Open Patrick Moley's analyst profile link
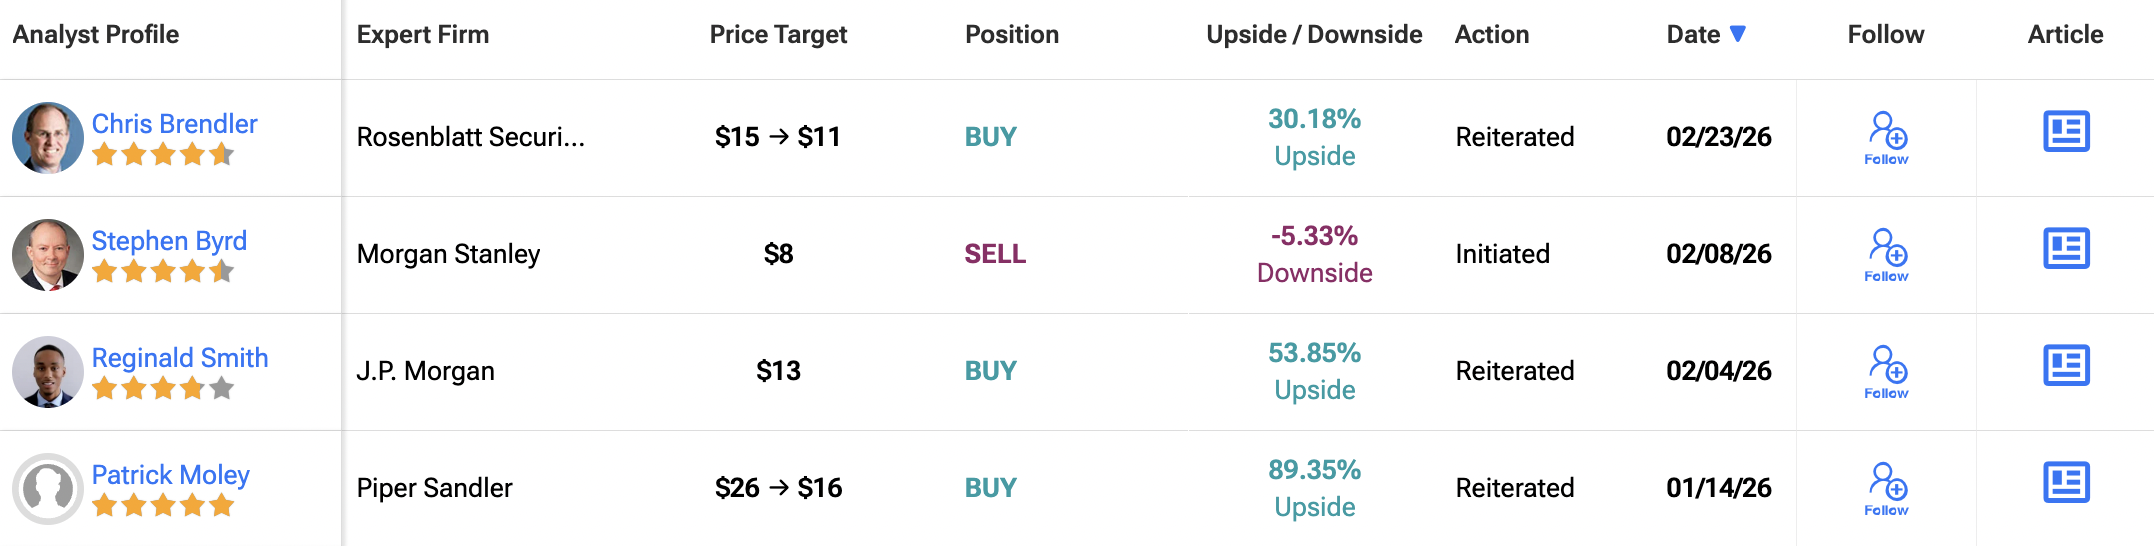This screenshot has height=546, width=2154. (171, 475)
